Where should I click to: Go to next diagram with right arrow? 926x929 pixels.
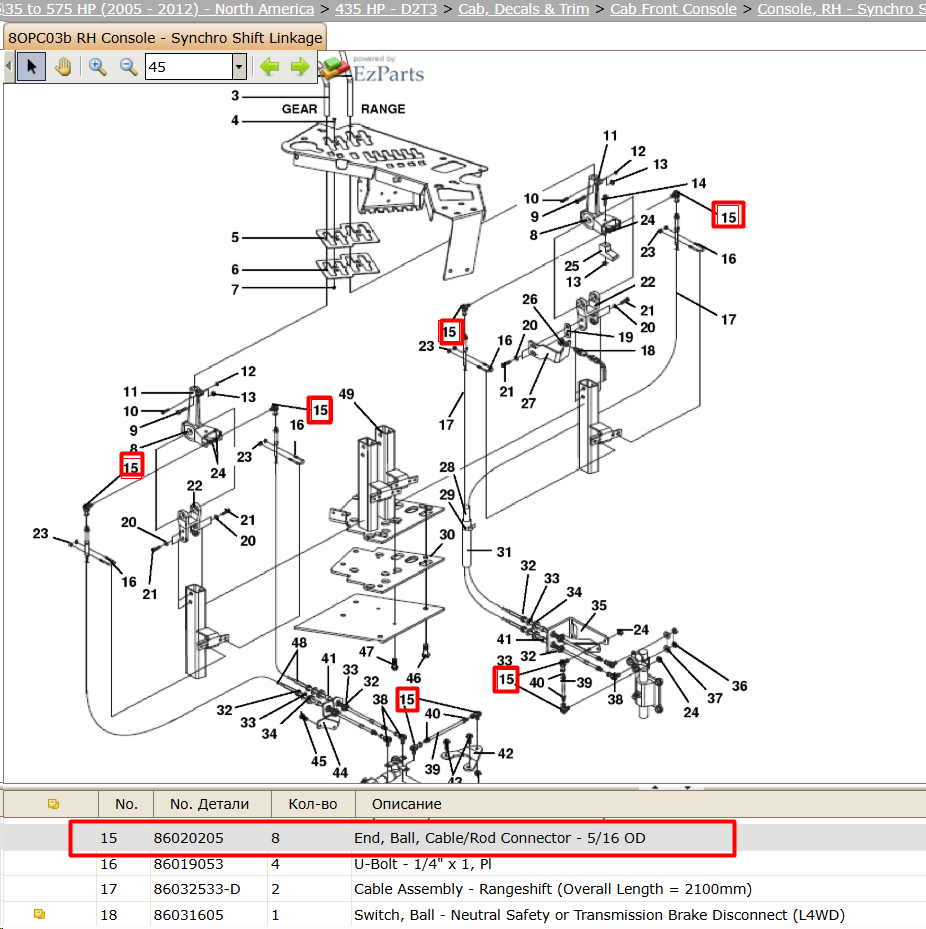coord(300,66)
